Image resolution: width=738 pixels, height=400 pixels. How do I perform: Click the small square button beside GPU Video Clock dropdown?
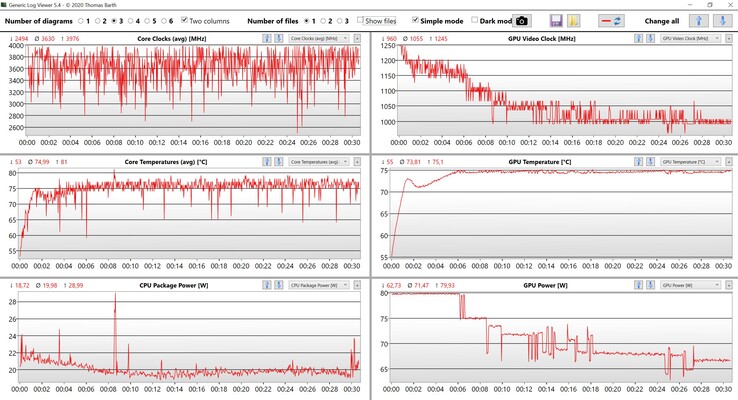[x=729, y=38]
